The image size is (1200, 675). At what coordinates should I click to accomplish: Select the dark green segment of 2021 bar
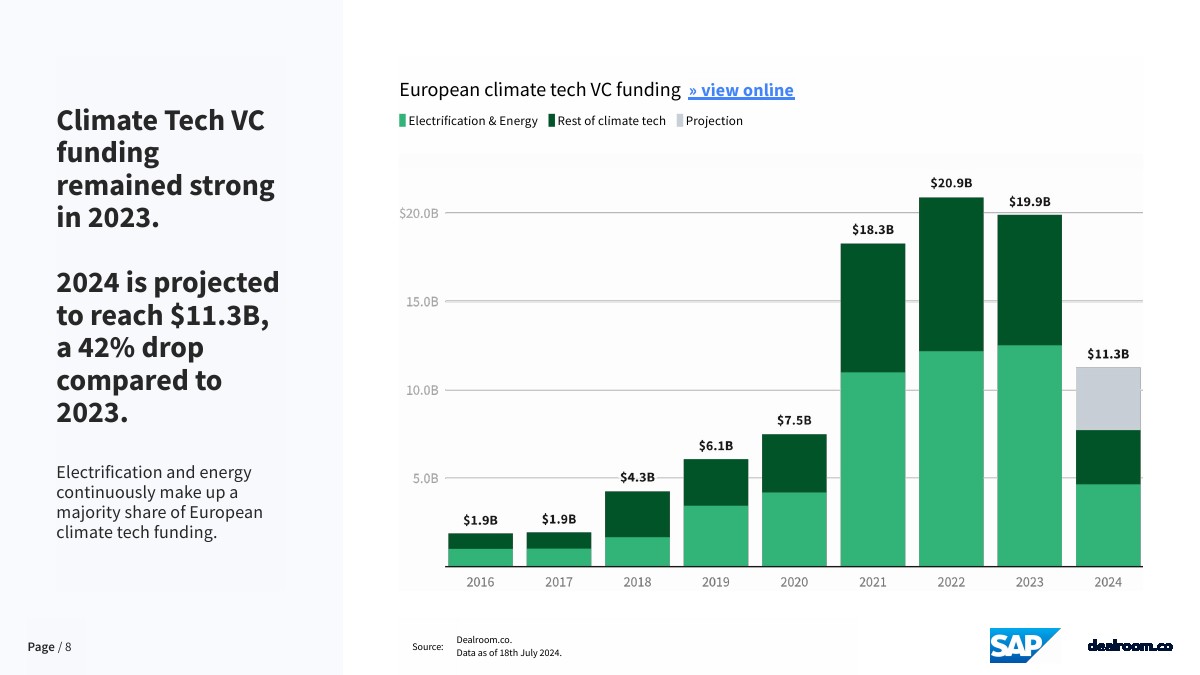872,308
